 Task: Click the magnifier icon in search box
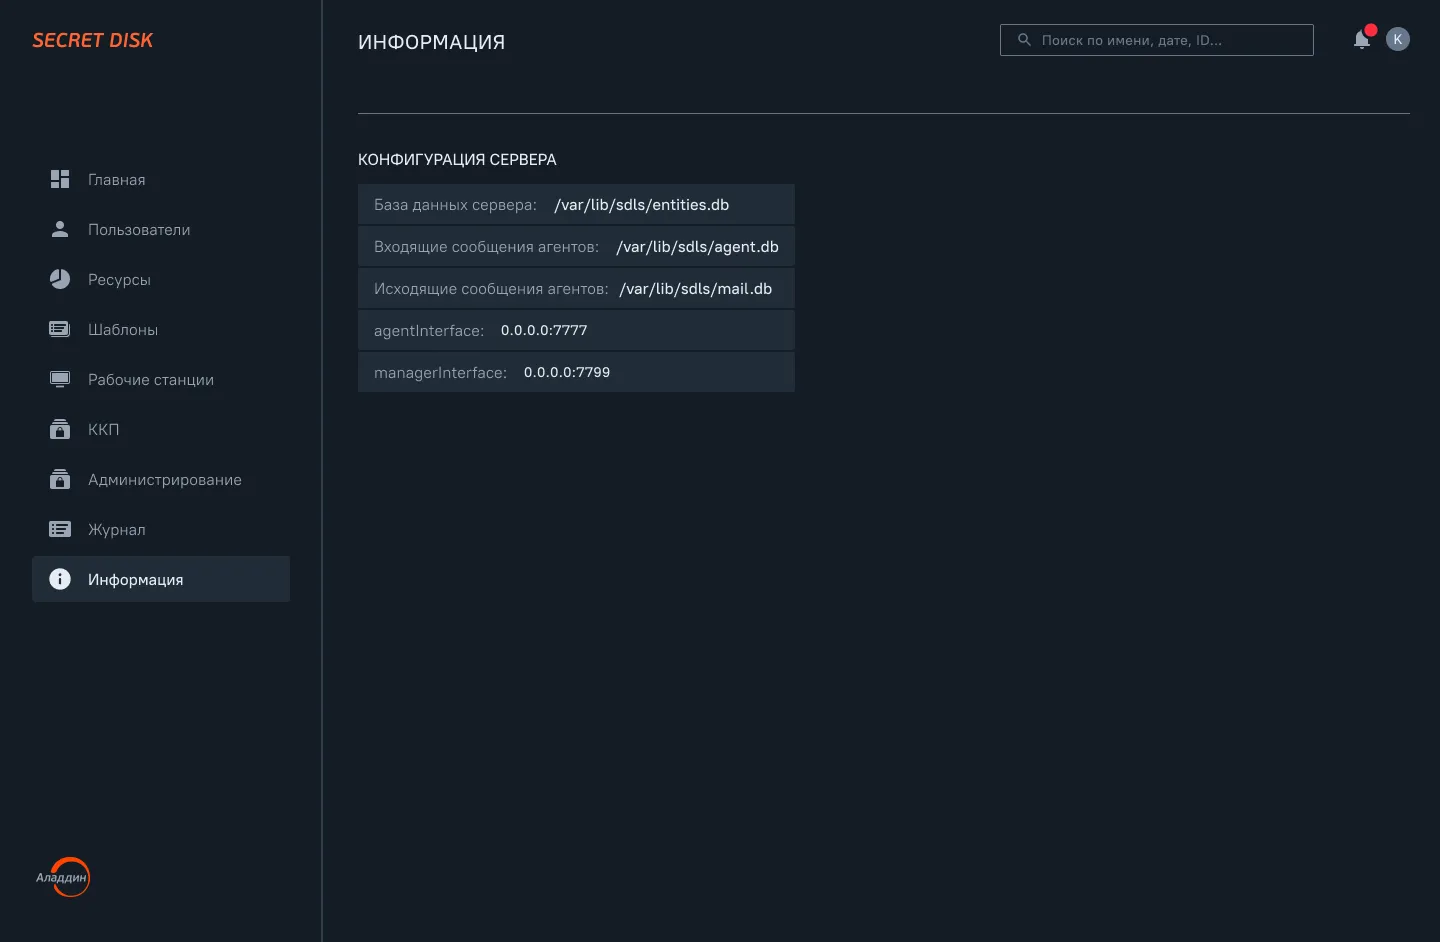[1024, 40]
